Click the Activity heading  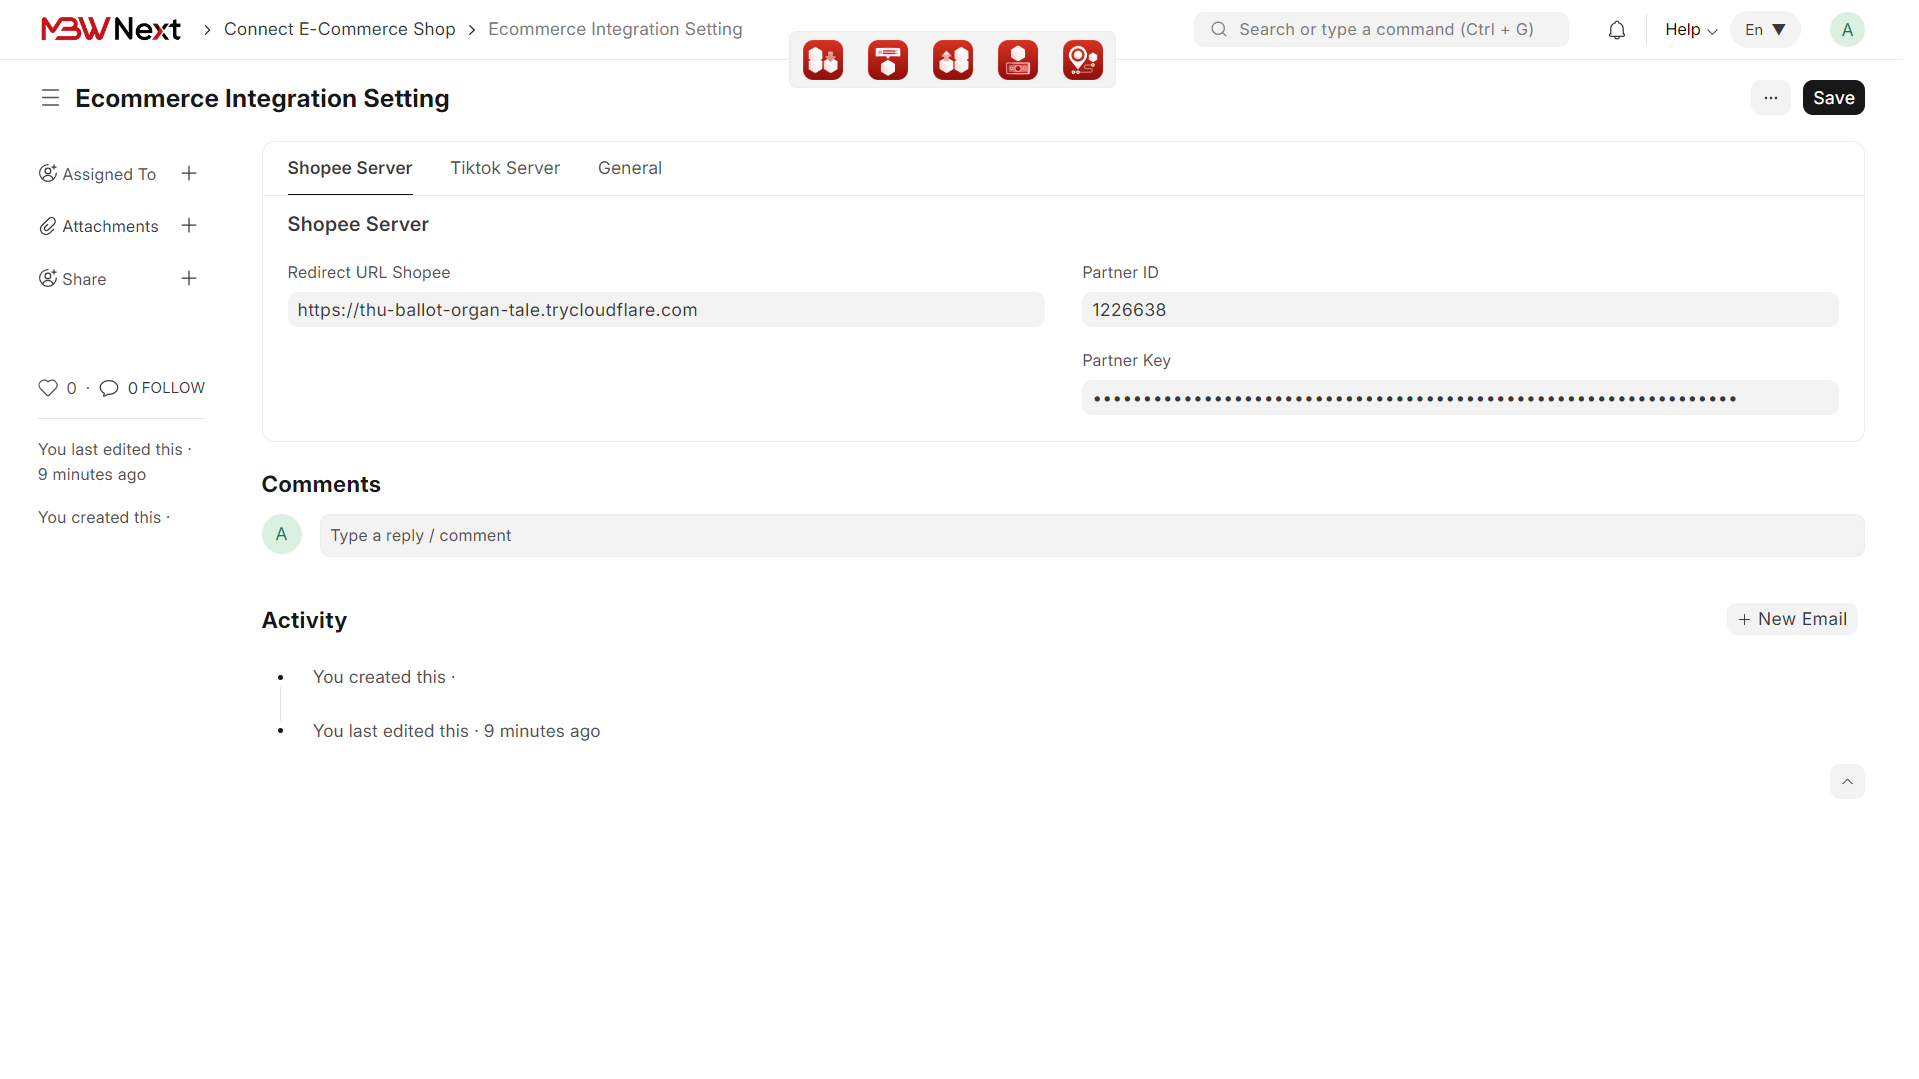(304, 620)
